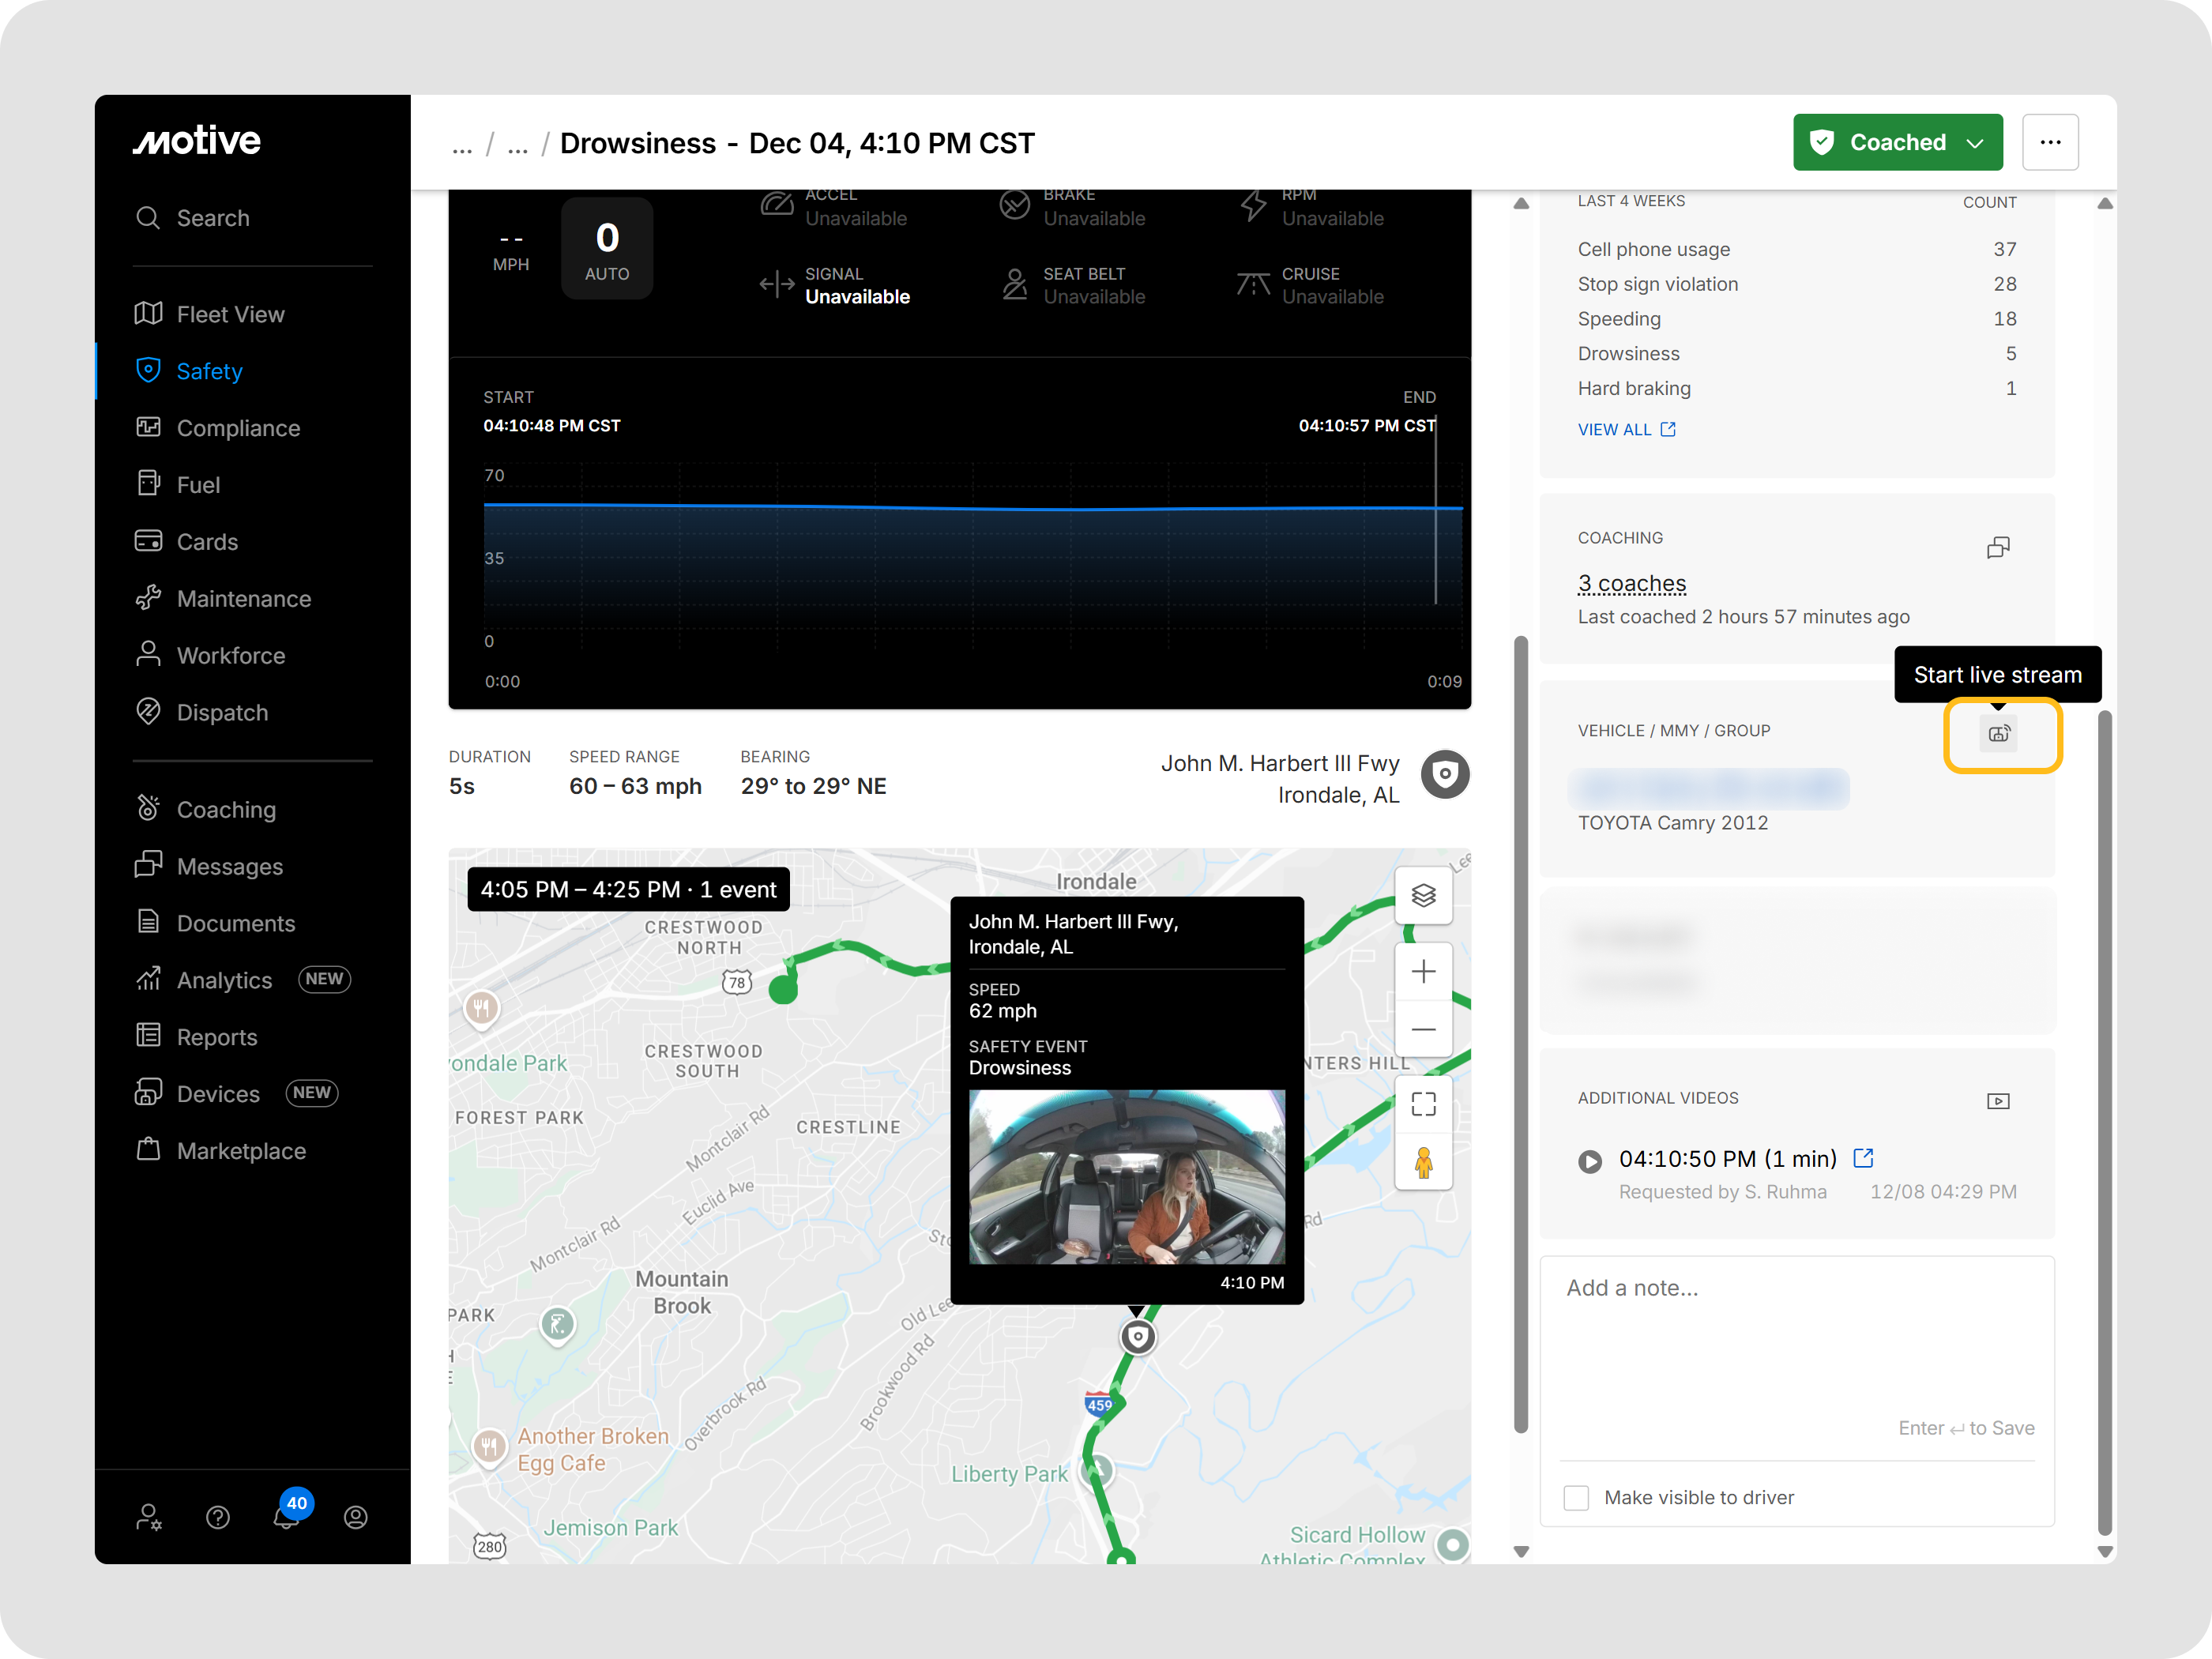Click the 0 AUTO gear indicator
The width and height of the screenshot is (2212, 1659).
pos(607,248)
